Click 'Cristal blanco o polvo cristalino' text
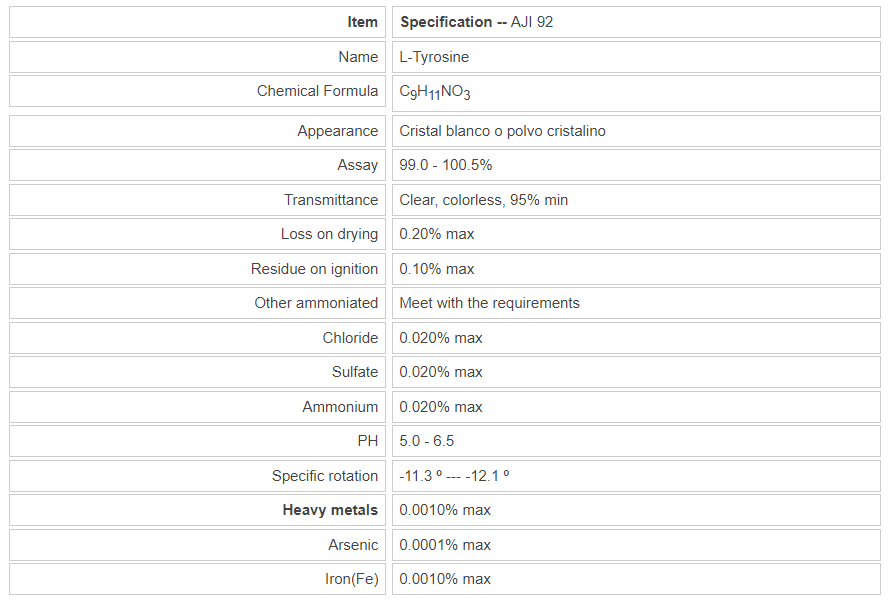 [x=502, y=131]
